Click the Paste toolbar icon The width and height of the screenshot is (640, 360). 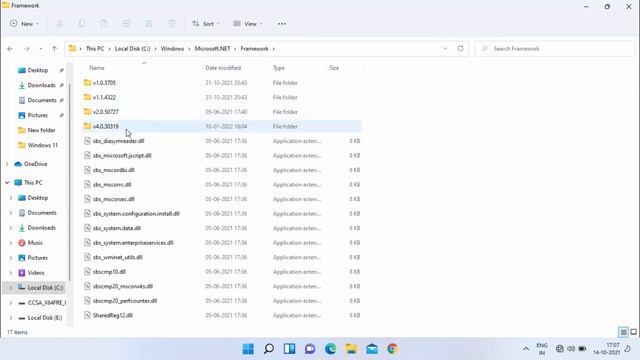pos(104,24)
